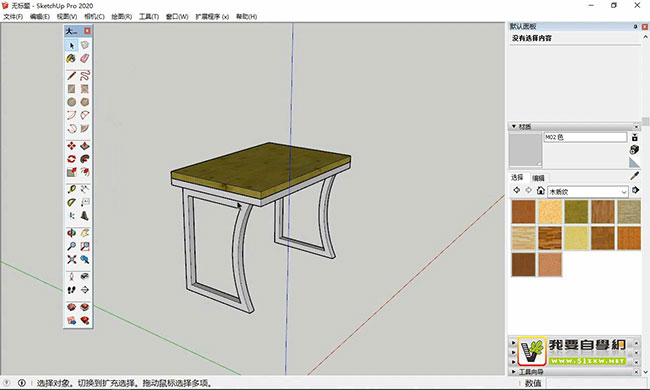Pick the olive green bamboo swatch
The width and height of the screenshot is (650, 390).
tap(576, 212)
